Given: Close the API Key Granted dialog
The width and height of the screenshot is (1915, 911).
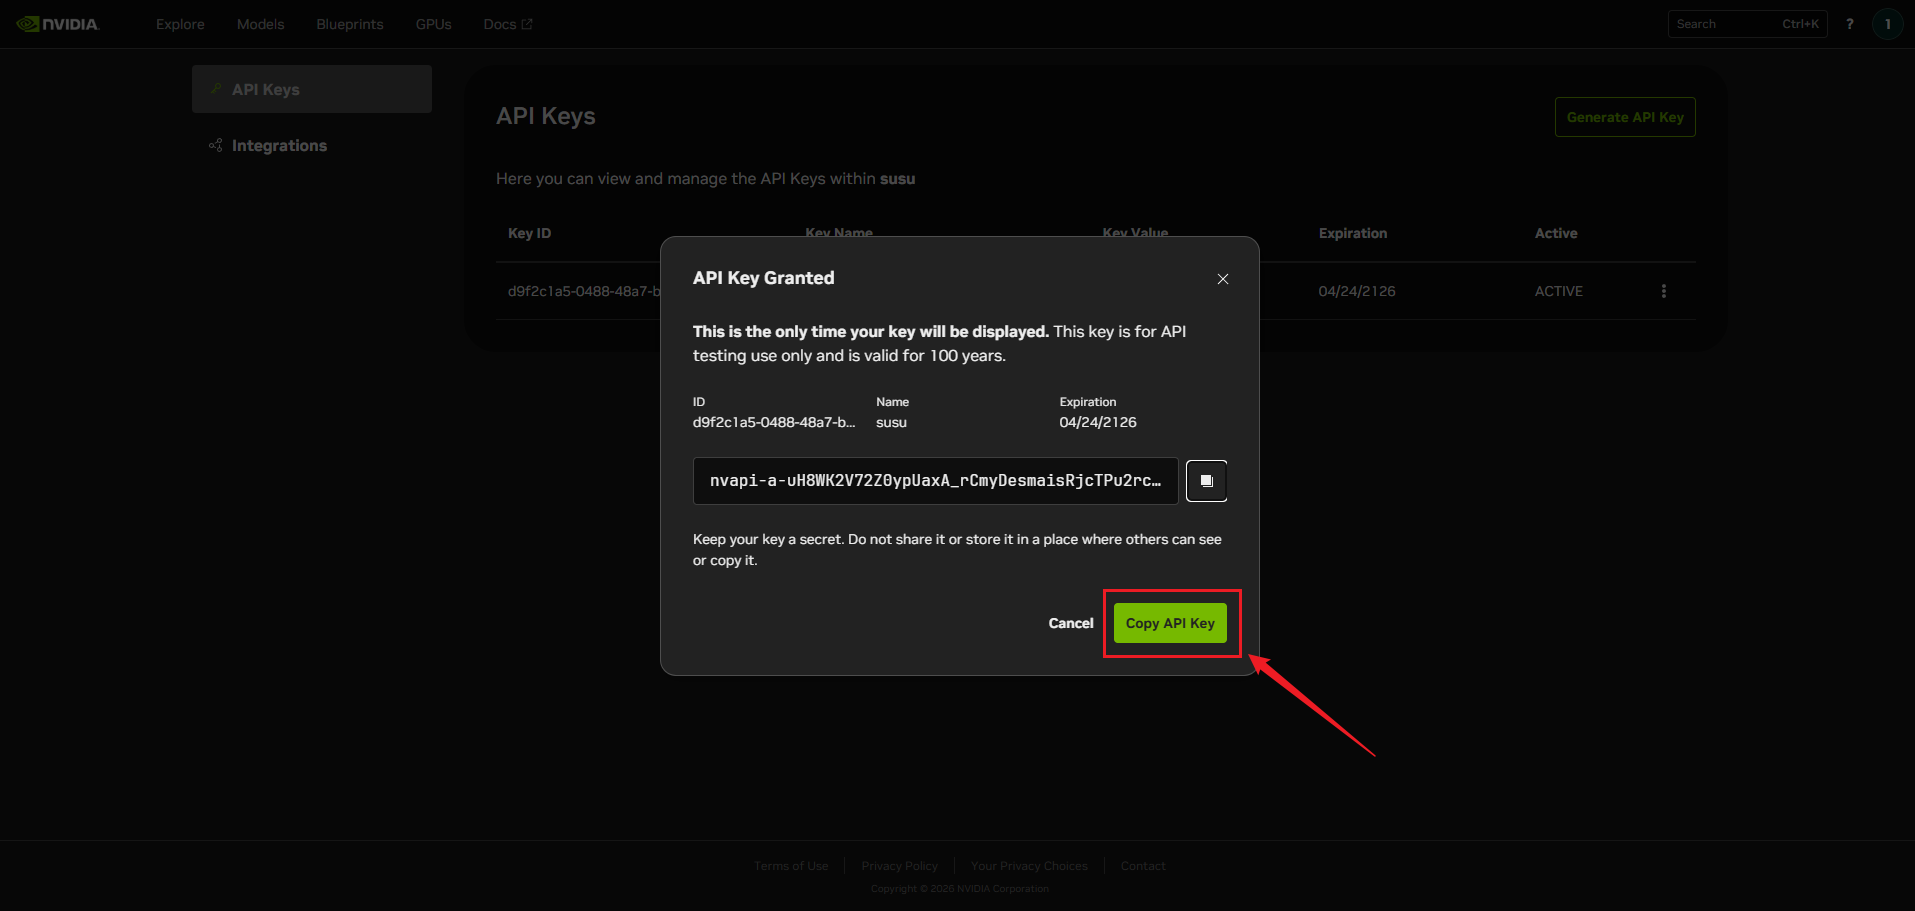Looking at the screenshot, I should (x=1222, y=279).
